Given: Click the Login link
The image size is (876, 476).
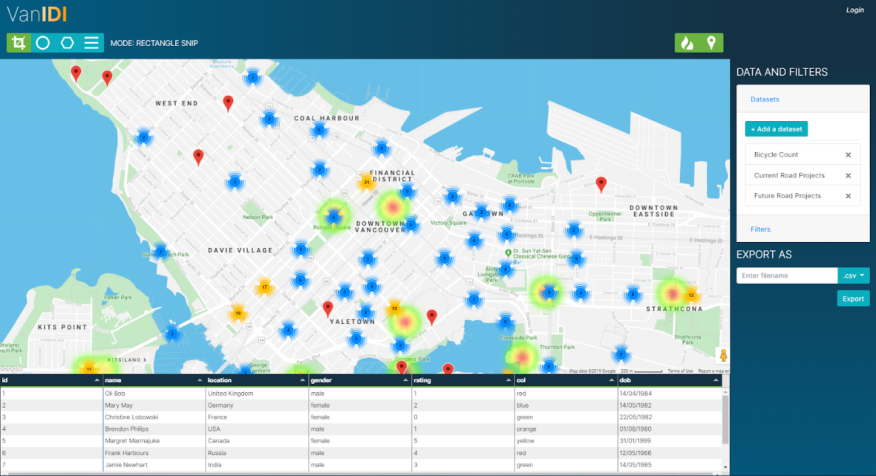Looking at the screenshot, I should coord(855,10).
